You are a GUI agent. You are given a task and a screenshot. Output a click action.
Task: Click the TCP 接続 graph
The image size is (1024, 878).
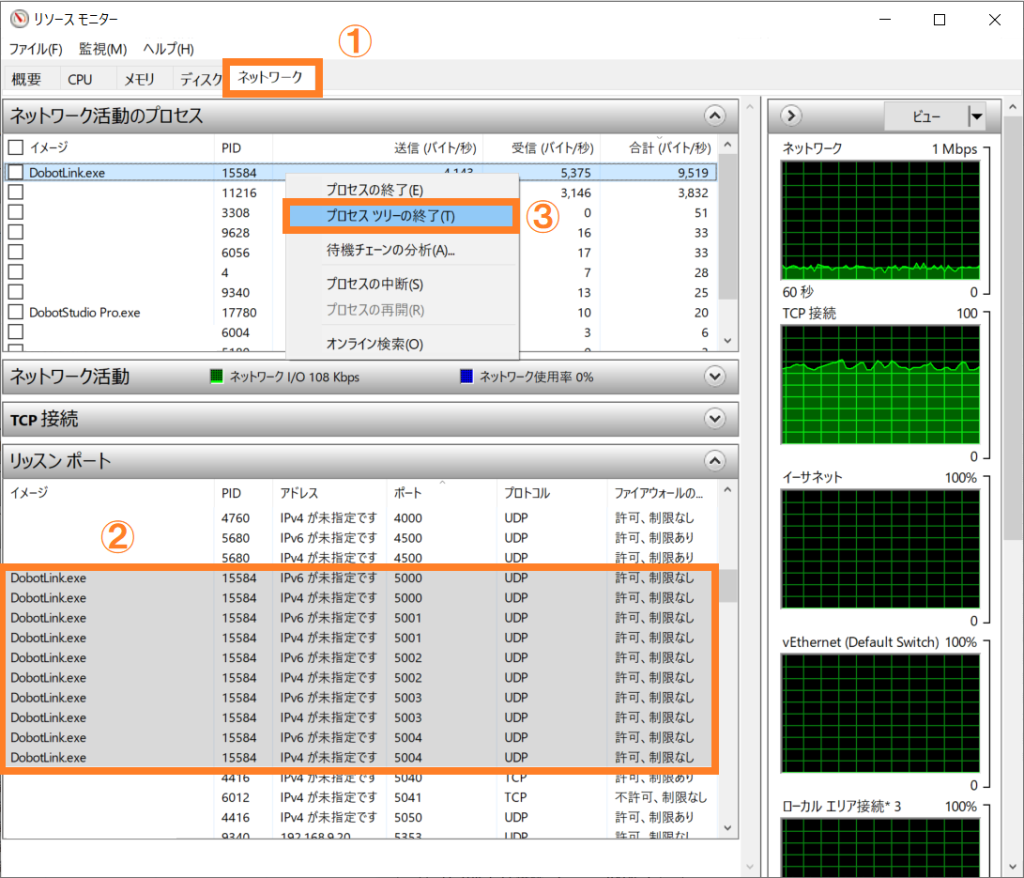[880, 385]
